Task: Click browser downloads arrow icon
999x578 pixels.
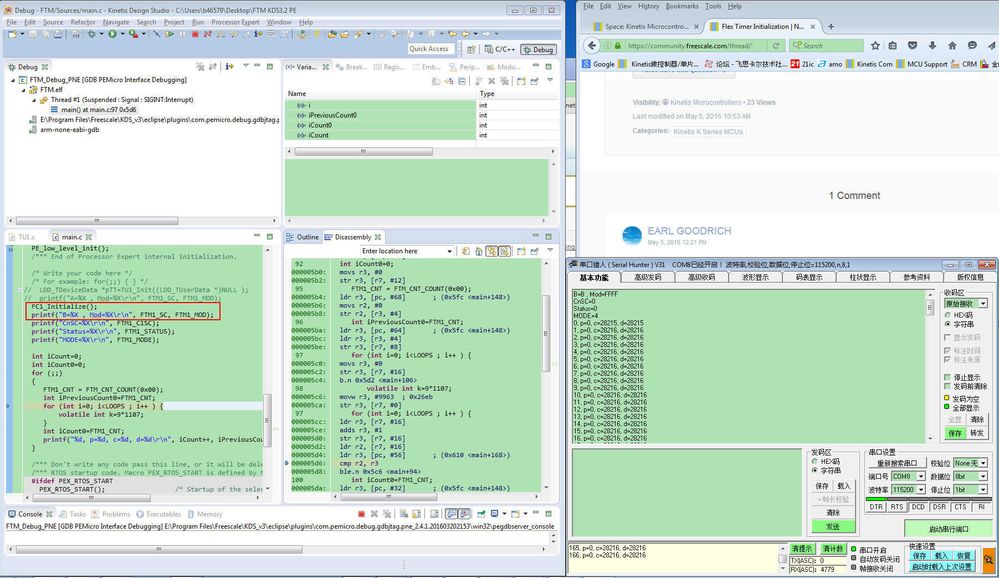Action: (x=932, y=45)
